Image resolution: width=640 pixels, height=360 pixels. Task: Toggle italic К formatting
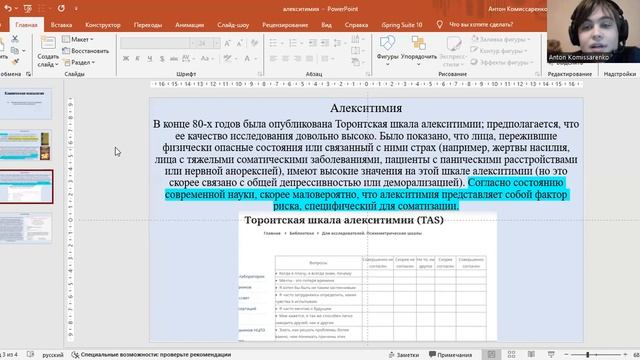[x=138, y=59]
